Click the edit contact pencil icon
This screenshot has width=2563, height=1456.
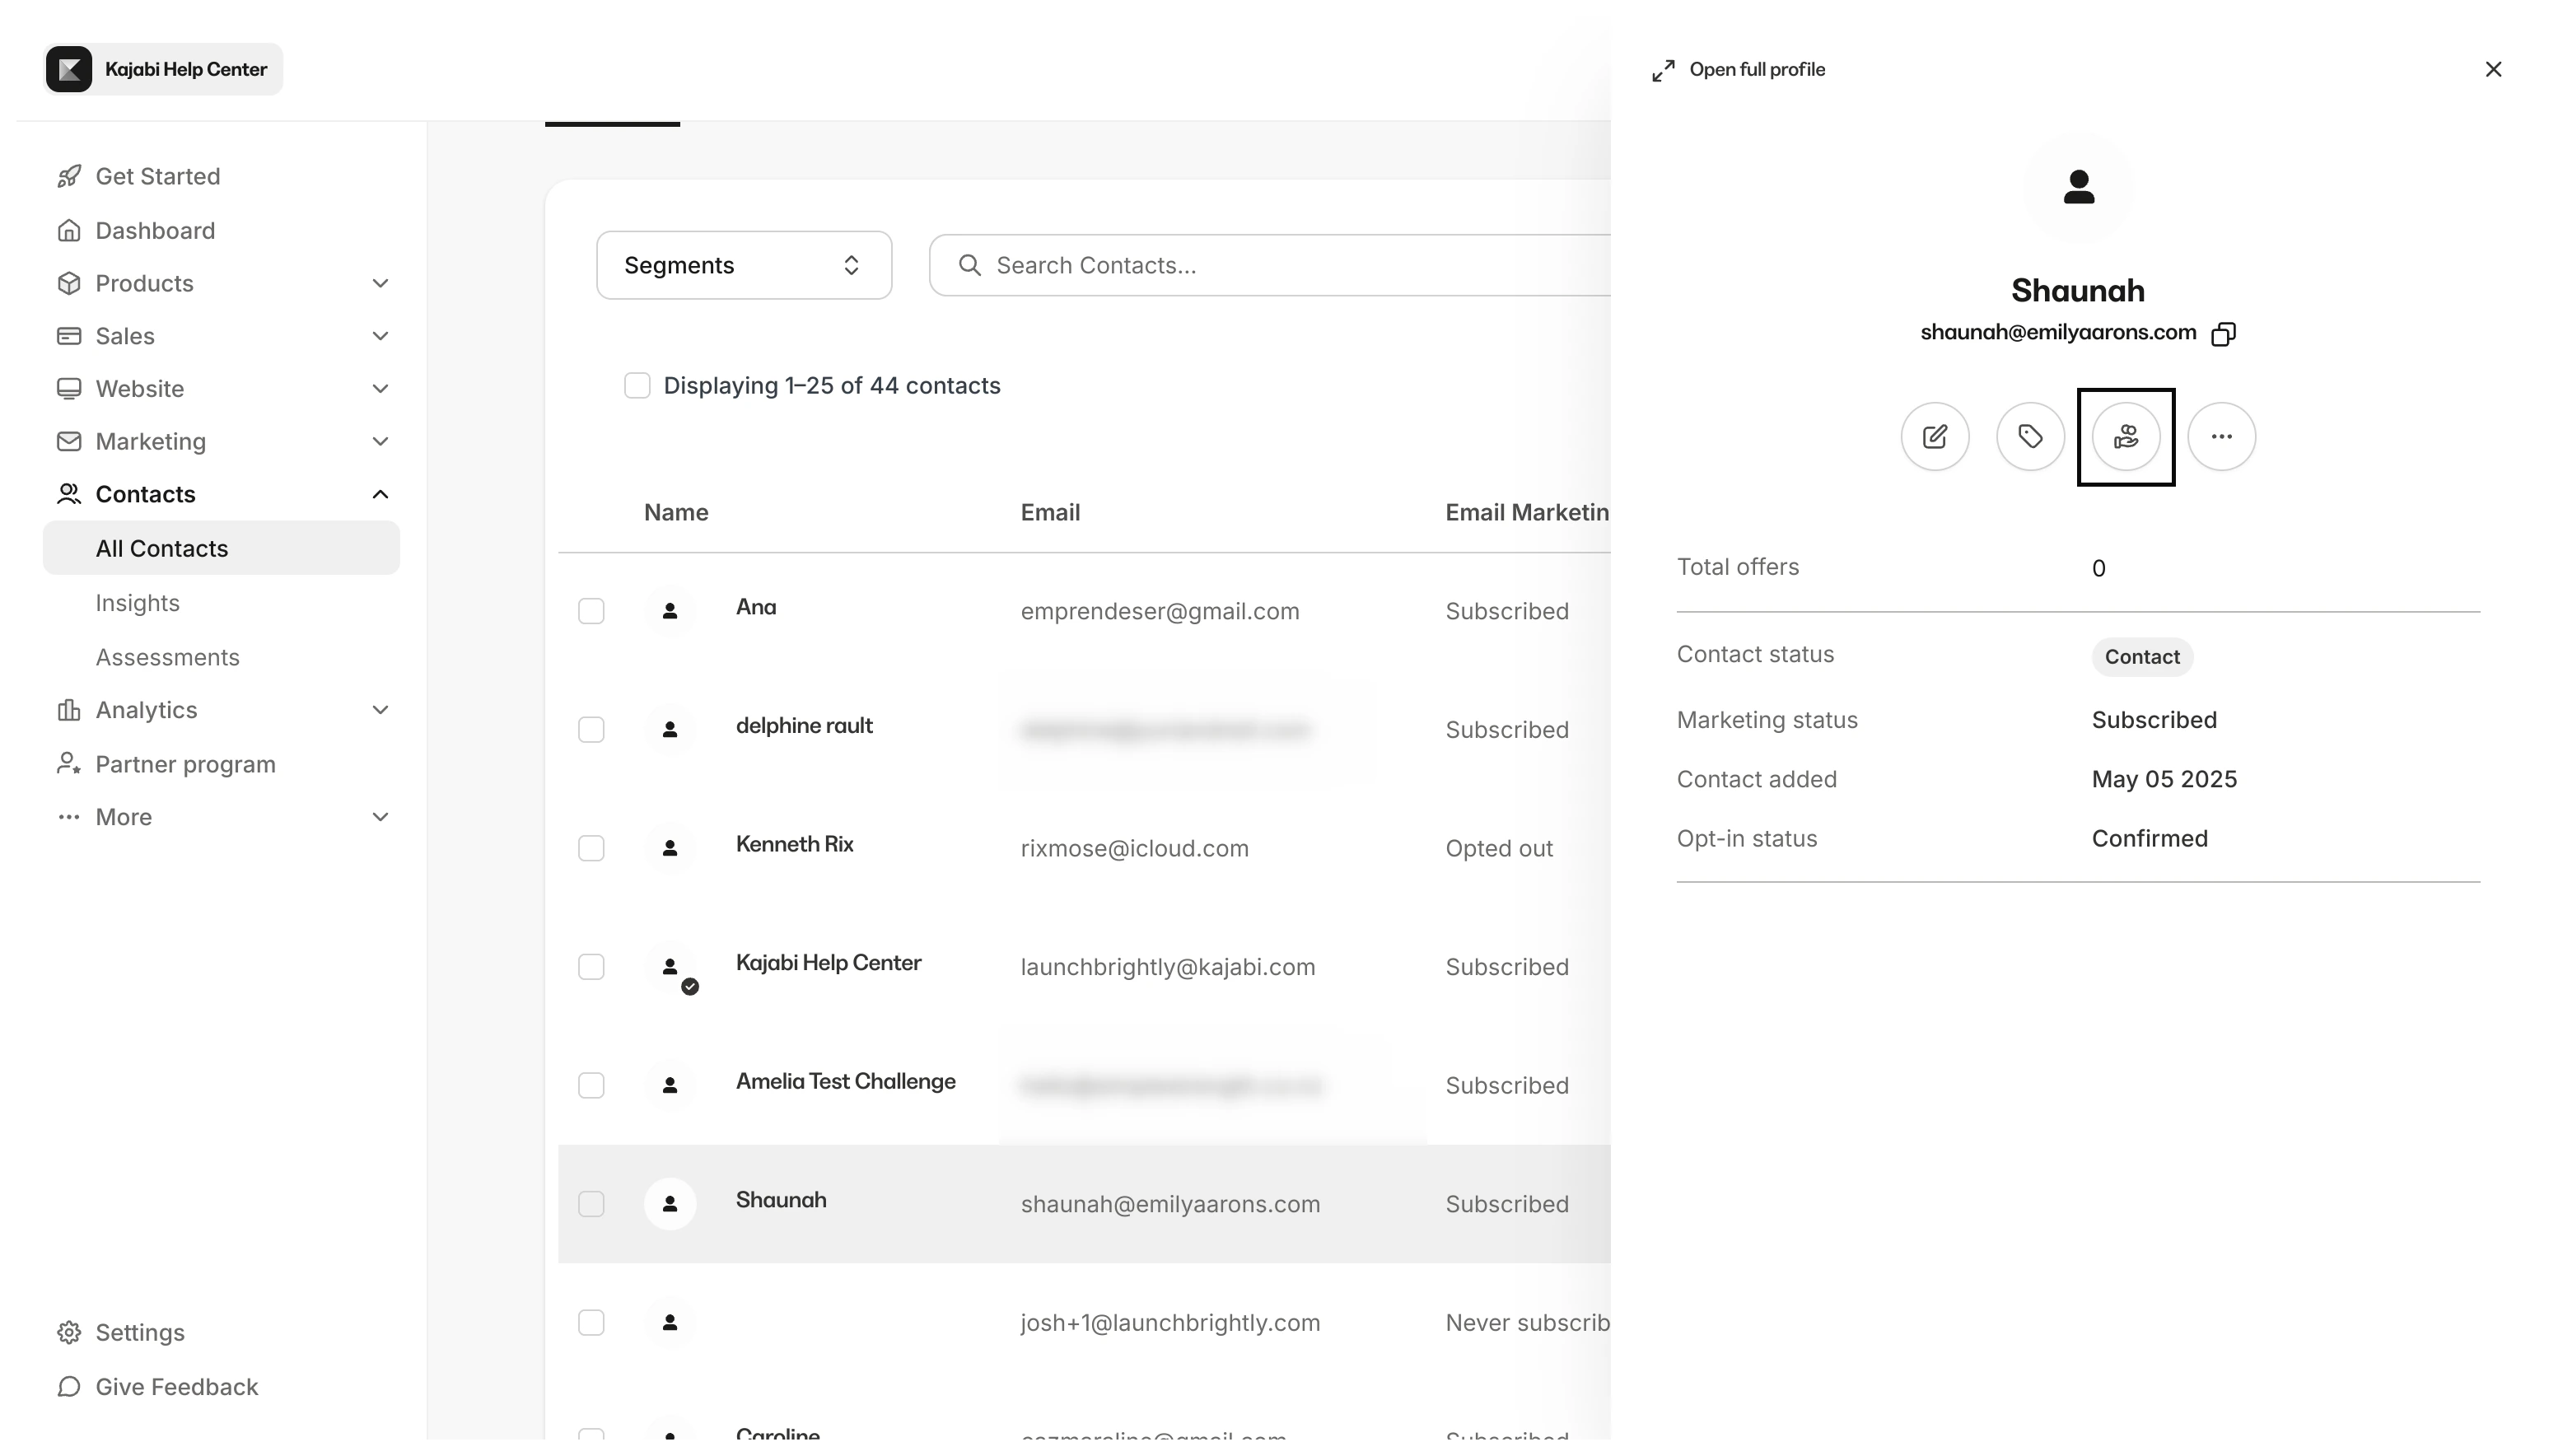pyautogui.click(x=1934, y=437)
